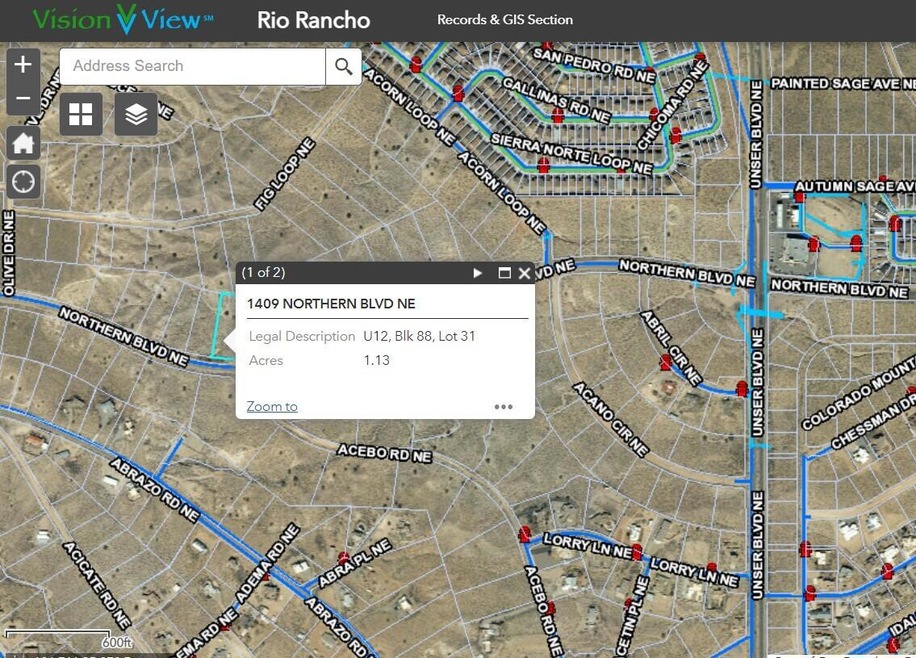Select the hydrant marker on Abril Cir NE
This screenshot has width=916, height=658.
pyautogui.click(x=666, y=362)
